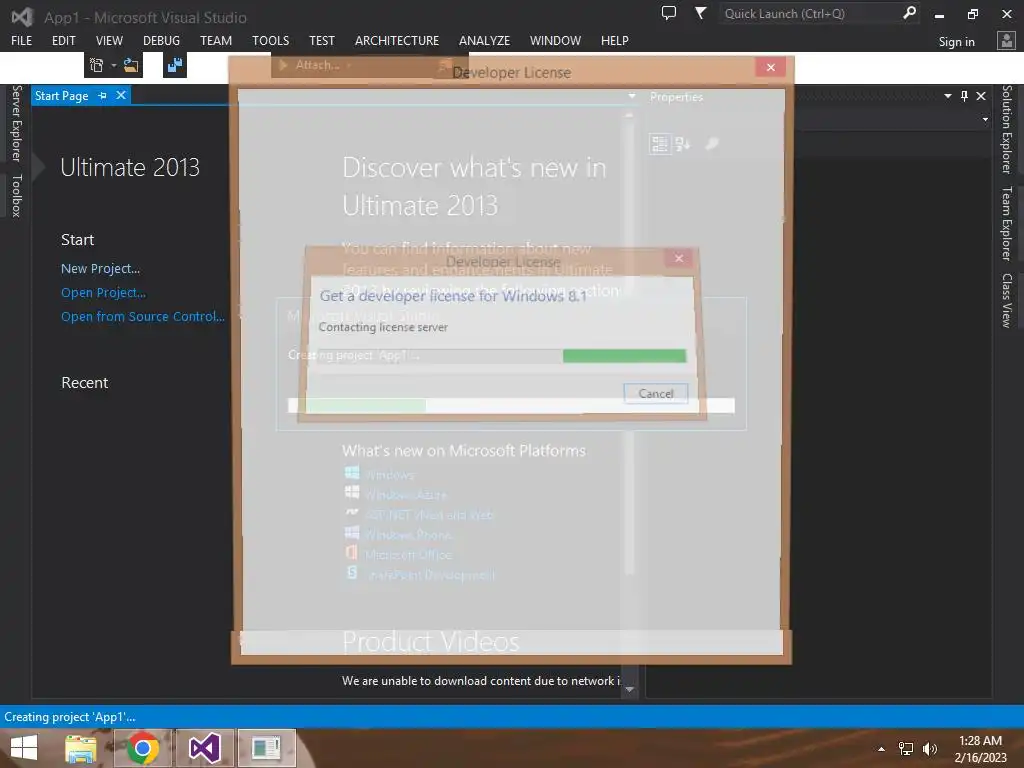Click the rightmost pinned taskbar app icon
The width and height of the screenshot is (1024, 768).
[x=266, y=748]
